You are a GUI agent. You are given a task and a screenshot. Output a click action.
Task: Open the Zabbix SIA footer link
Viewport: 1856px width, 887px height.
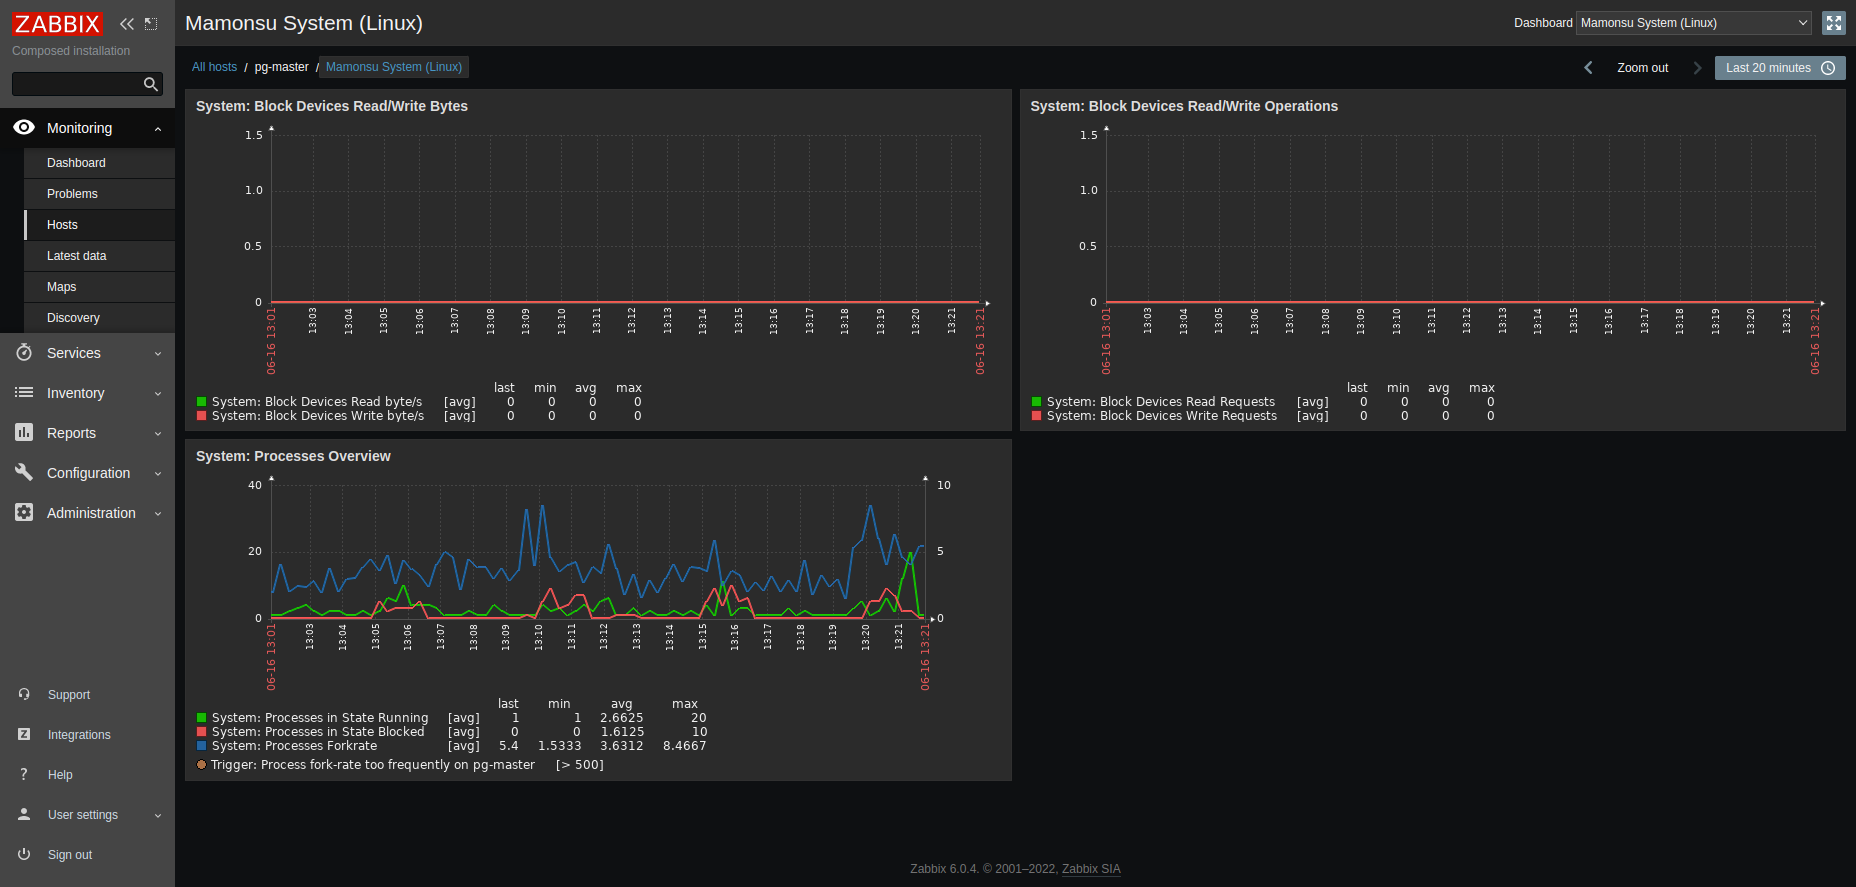pyautogui.click(x=1091, y=869)
